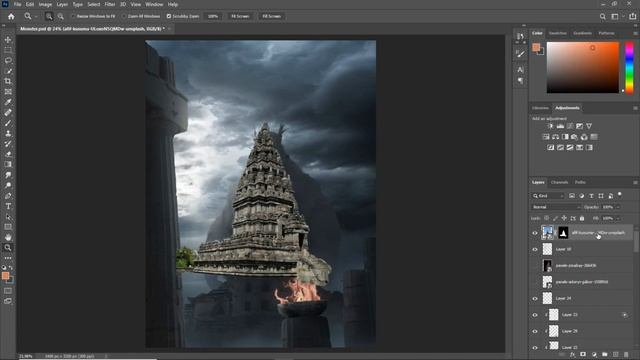Switch to the Swatches tab
Viewport: 640px width, 360px height.
click(558, 33)
